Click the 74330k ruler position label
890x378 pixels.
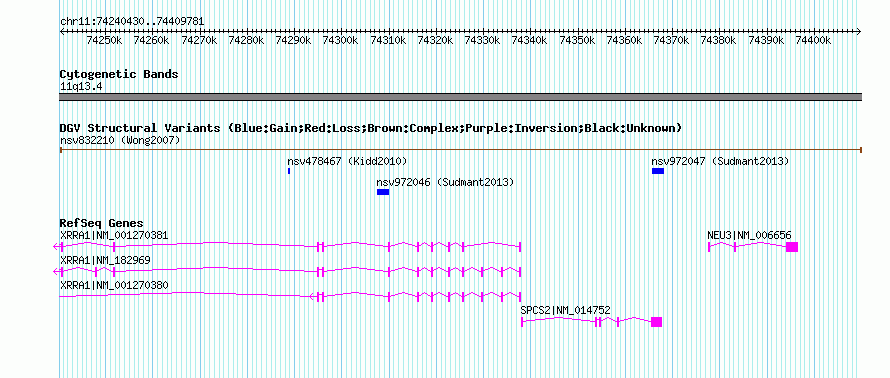pyautogui.click(x=482, y=40)
